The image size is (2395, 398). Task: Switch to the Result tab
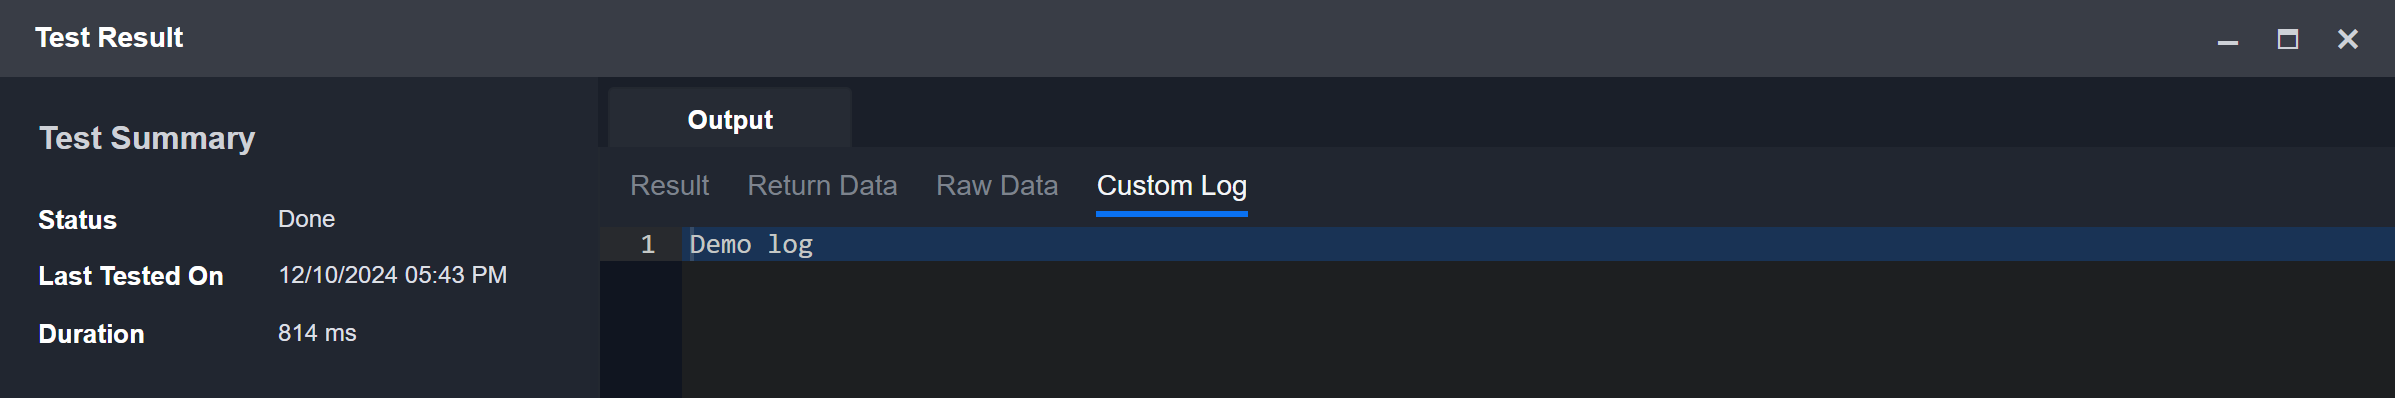click(669, 186)
